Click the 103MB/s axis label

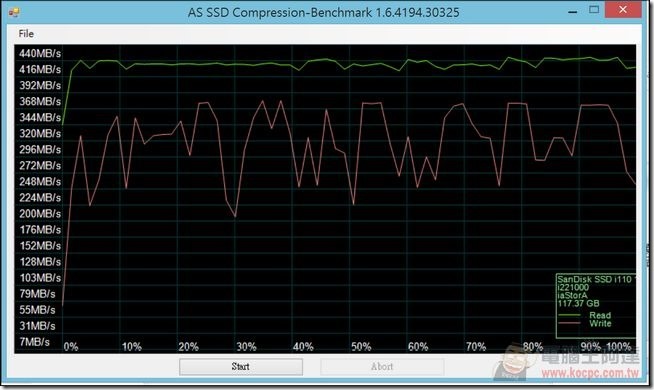tap(40, 278)
